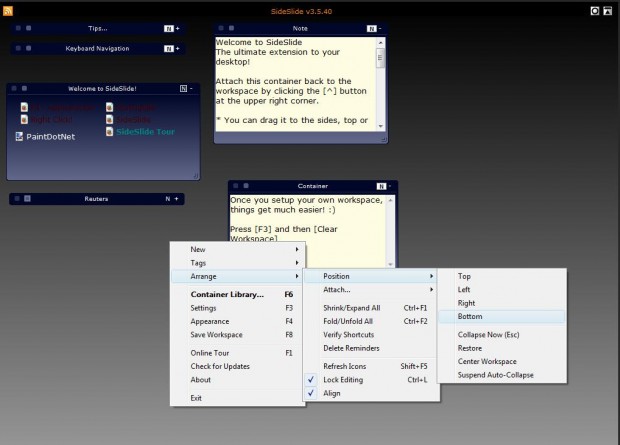This screenshot has height=445, width=620.
Task: Choose Fold/Unfold All
Action: tap(371, 322)
